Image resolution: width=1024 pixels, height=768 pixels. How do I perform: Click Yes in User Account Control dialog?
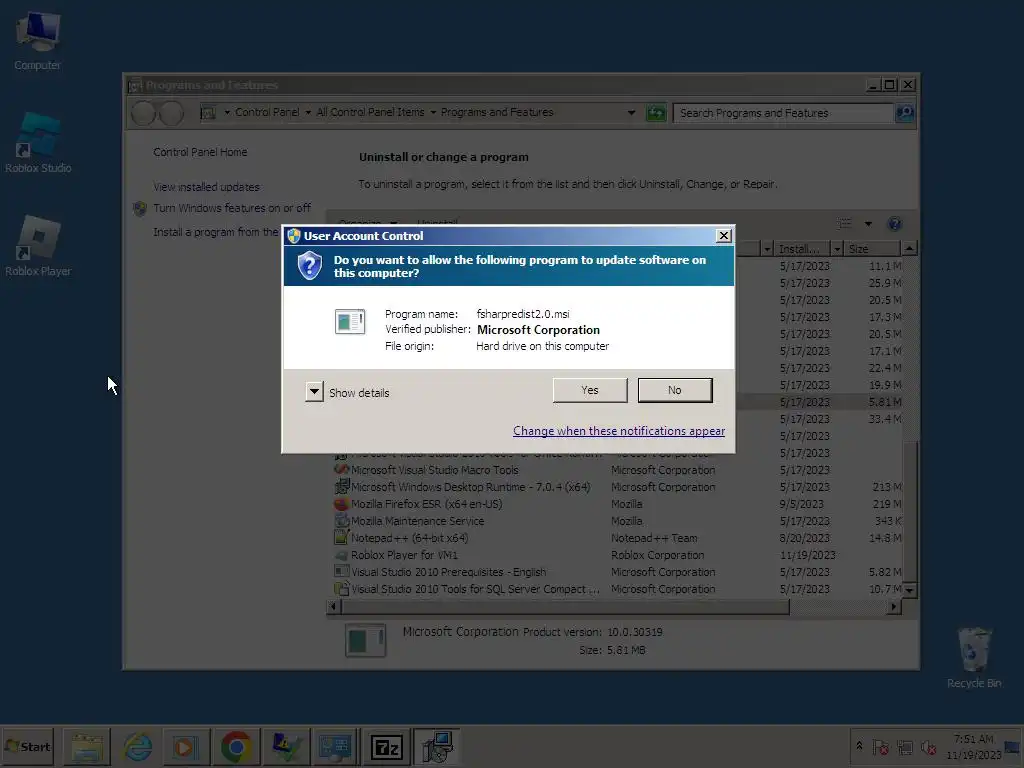(590, 390)
